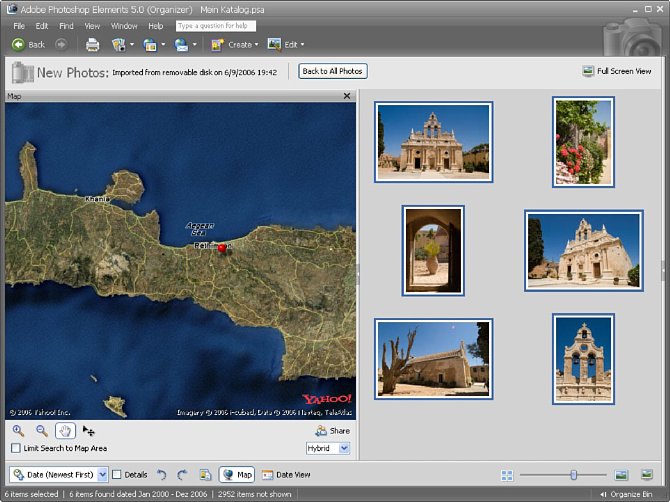Click the Full Screen View icon
670x502 pixels.
click(x=588, y=71)
